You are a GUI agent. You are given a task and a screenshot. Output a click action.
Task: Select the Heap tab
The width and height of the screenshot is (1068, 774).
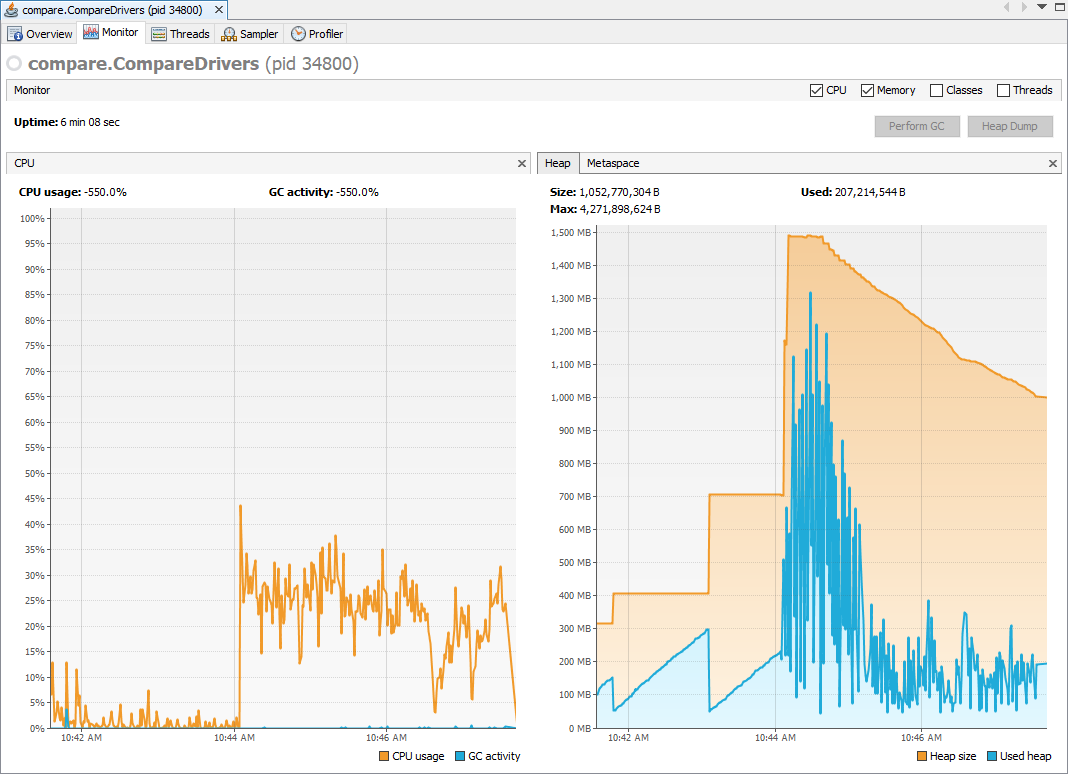(557, 163)
